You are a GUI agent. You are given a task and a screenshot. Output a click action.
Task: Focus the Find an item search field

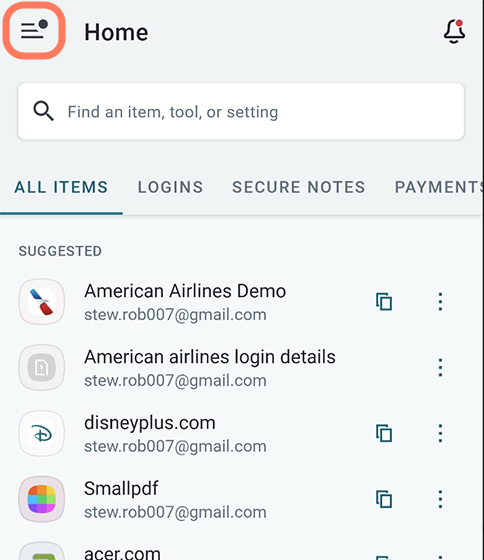click(241, 111)
